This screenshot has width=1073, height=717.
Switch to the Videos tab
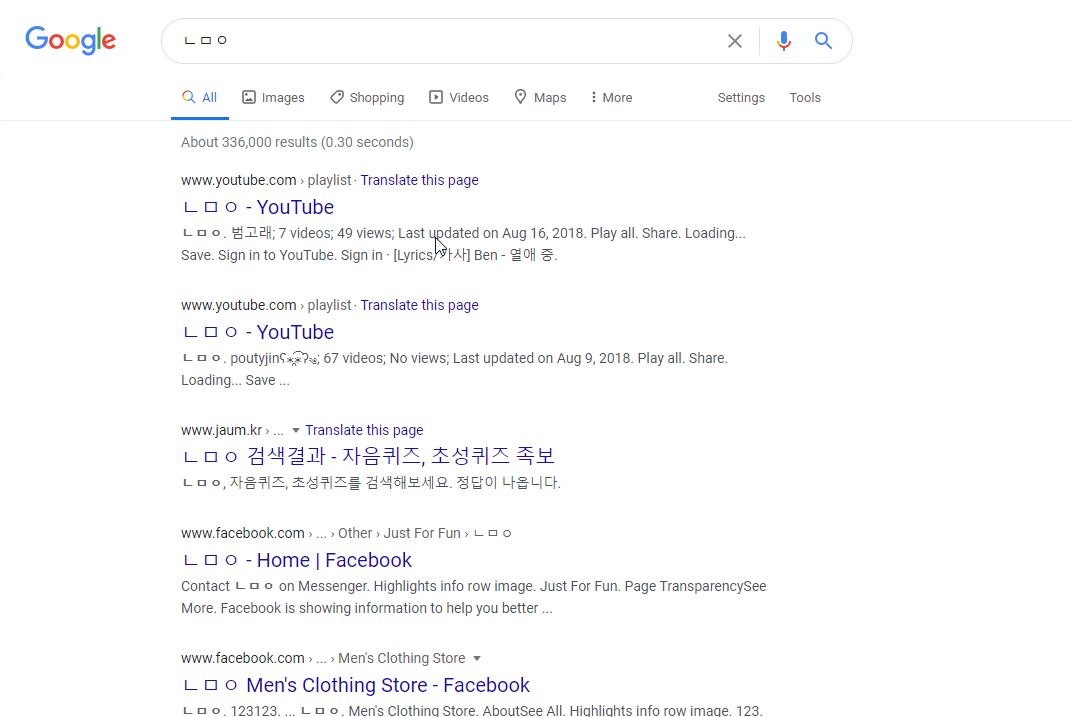coord(459,98)
